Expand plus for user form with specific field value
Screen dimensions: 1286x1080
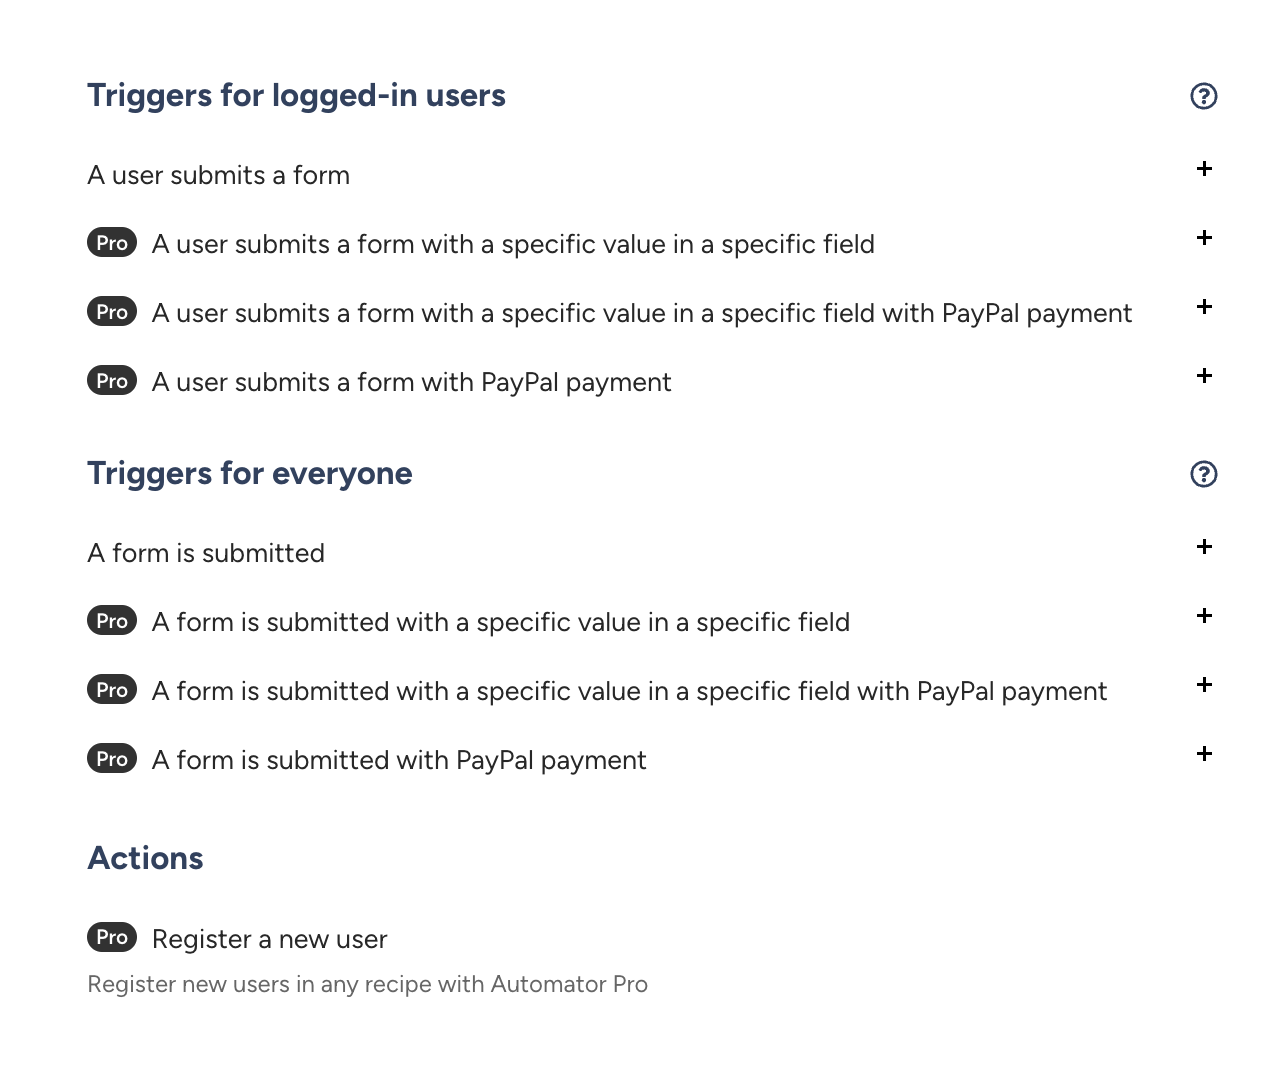point(1204,238)
